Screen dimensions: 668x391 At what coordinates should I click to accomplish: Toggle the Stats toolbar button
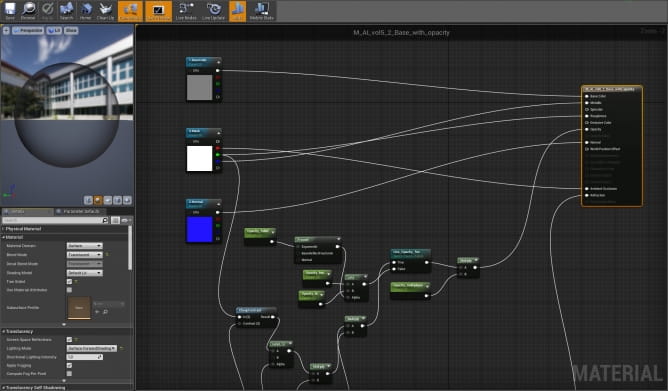point(237,11)
